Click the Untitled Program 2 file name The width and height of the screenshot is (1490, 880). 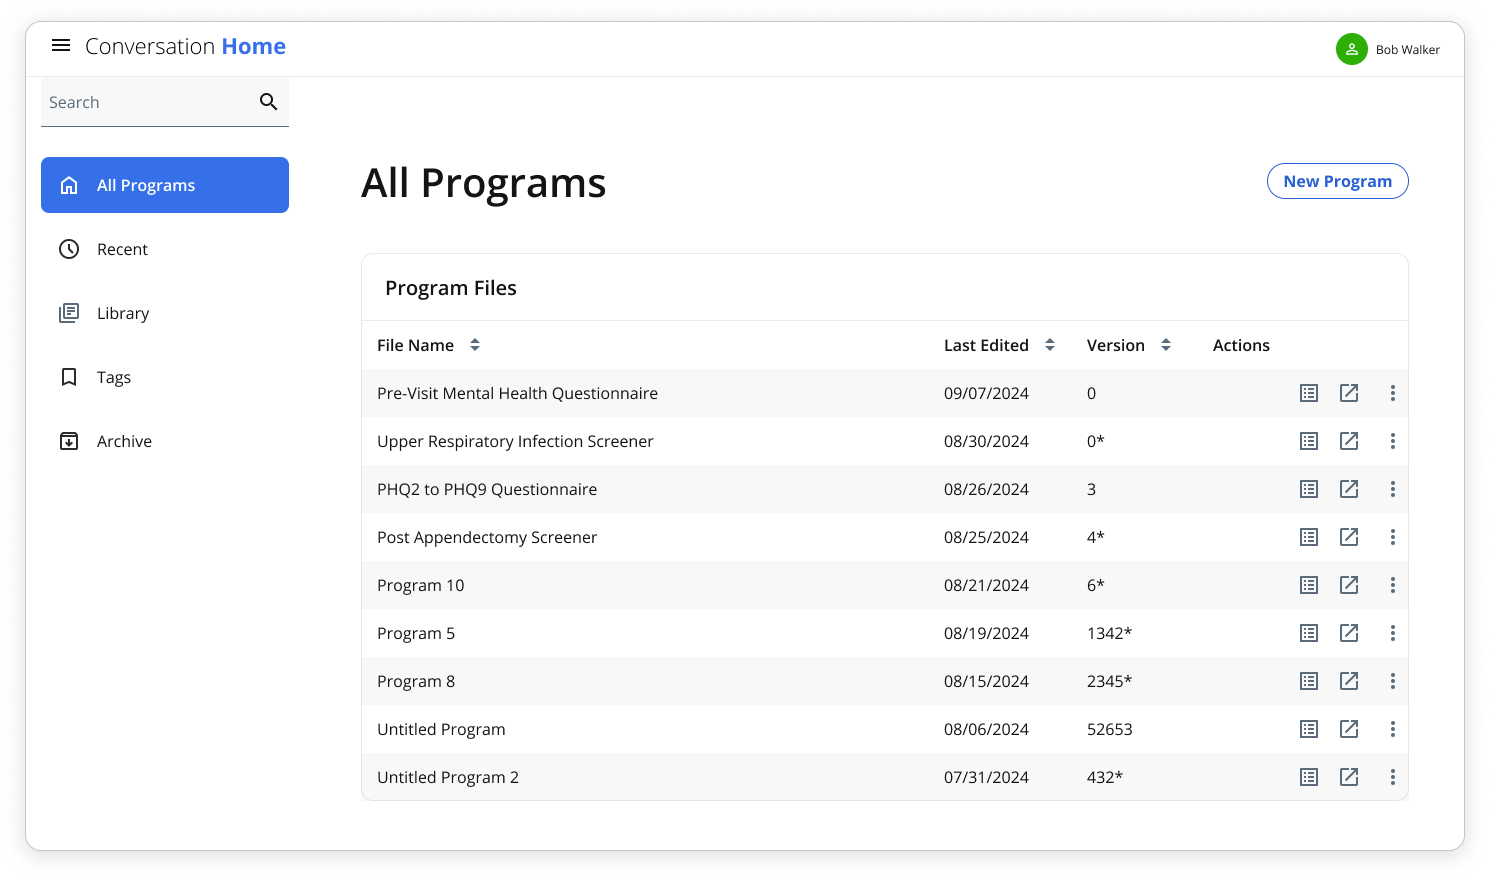[448, 777]
